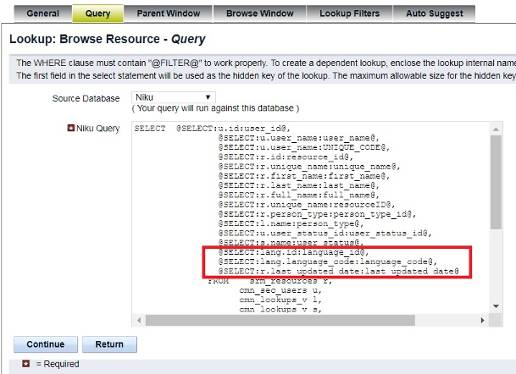The height and width of the screenshot is (374, 516).
Task: Click the horizontal scrollbar thumb of query box
Action: [280, 321]
